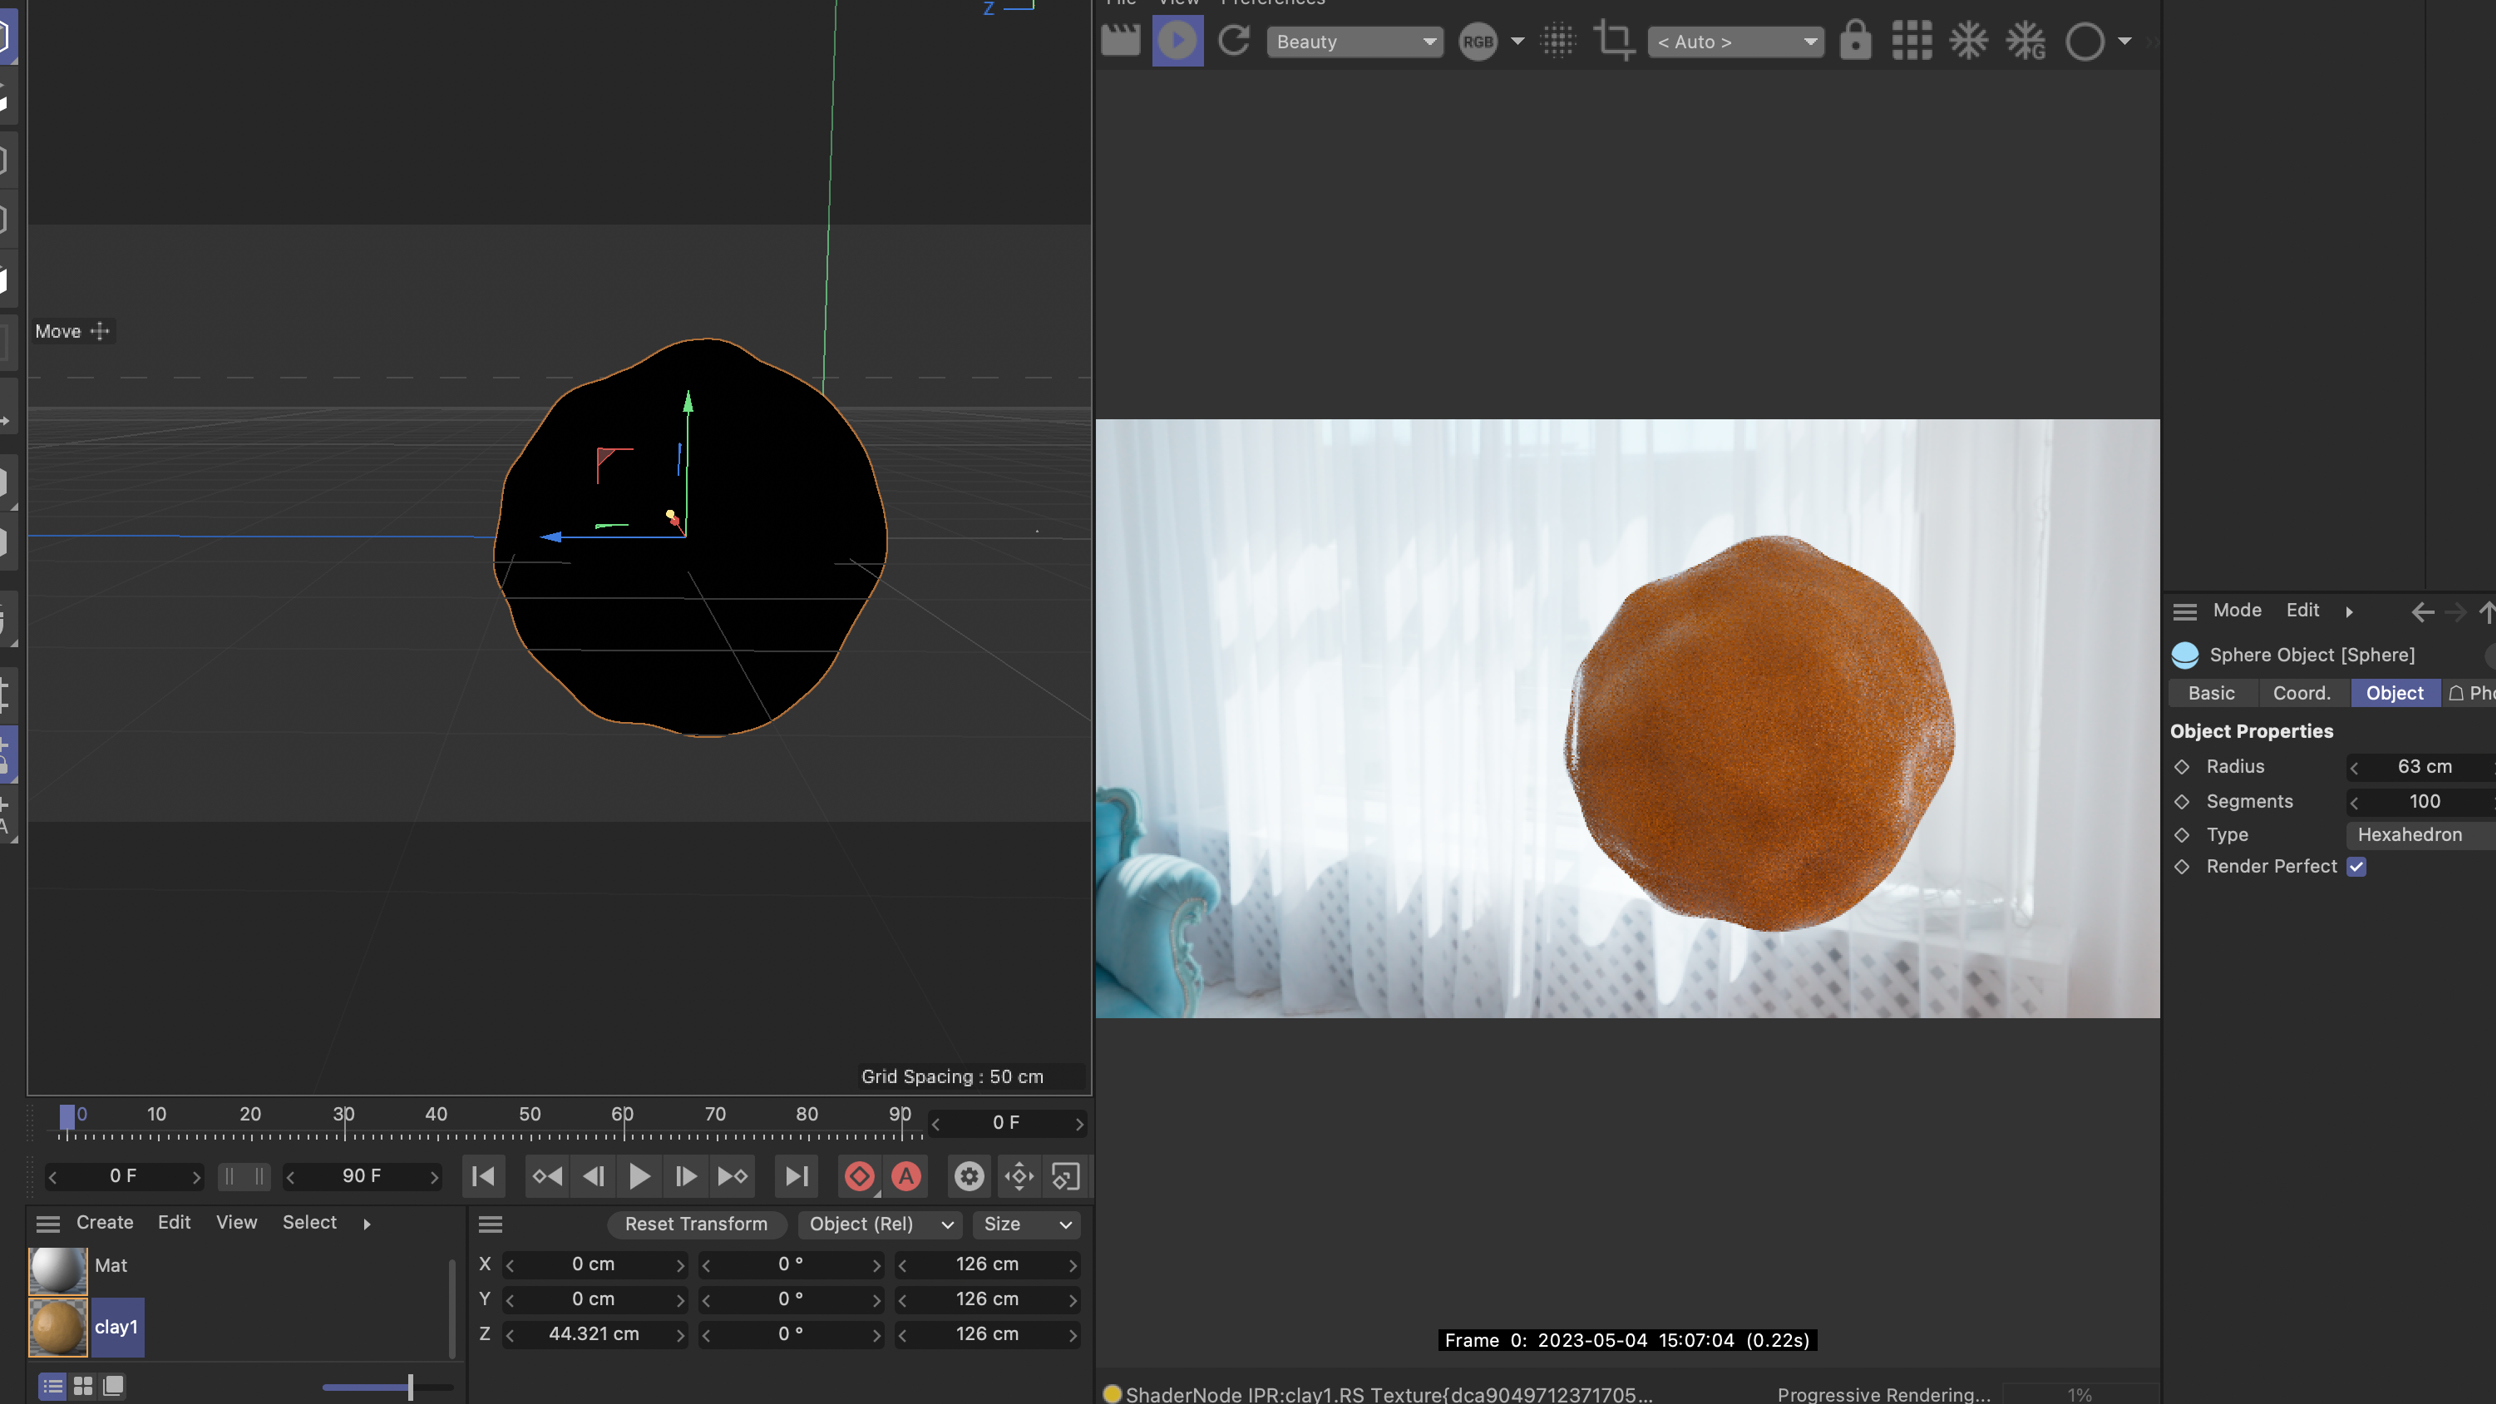The width and height of the screenshot is (2496, 1404).
Task: Open the Object (Rel) coordinate dropdown
Action: [879, 1224]
